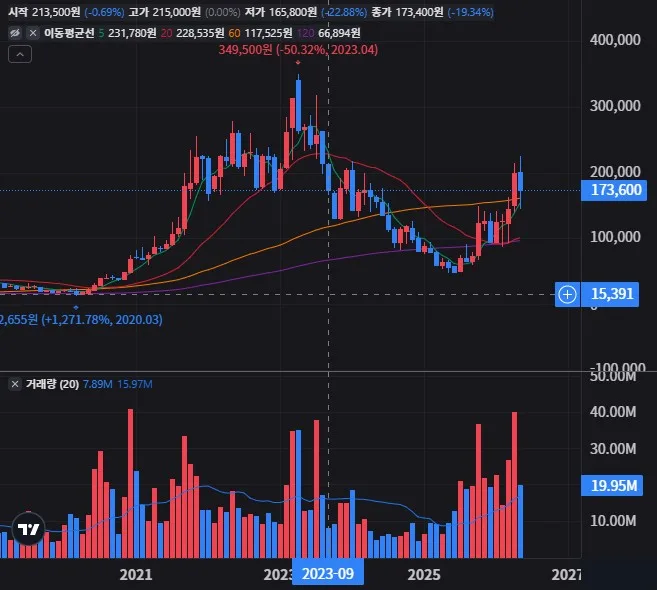Toggle moving average indicator visibility eye icon
657x590 pixels.
(15, 33)
